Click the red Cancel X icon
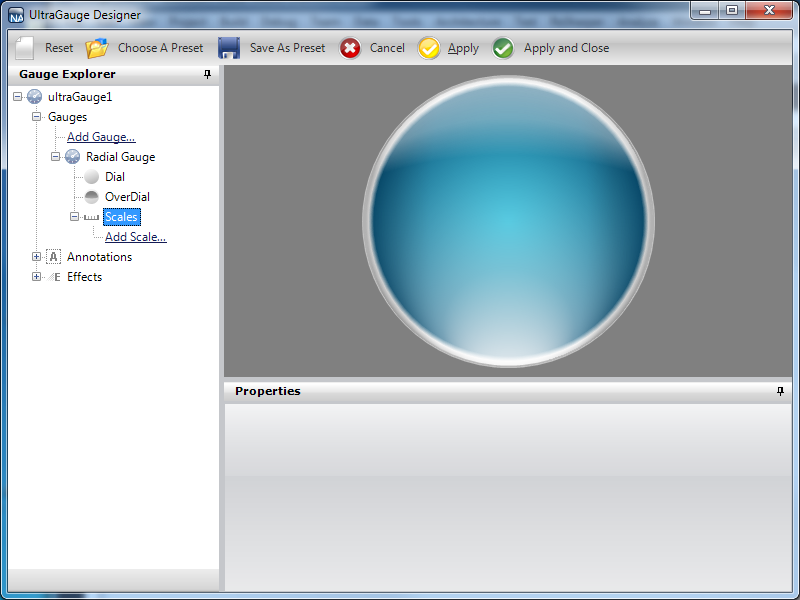The height and width of the screenshot is (600, 800). pos(350,48)
